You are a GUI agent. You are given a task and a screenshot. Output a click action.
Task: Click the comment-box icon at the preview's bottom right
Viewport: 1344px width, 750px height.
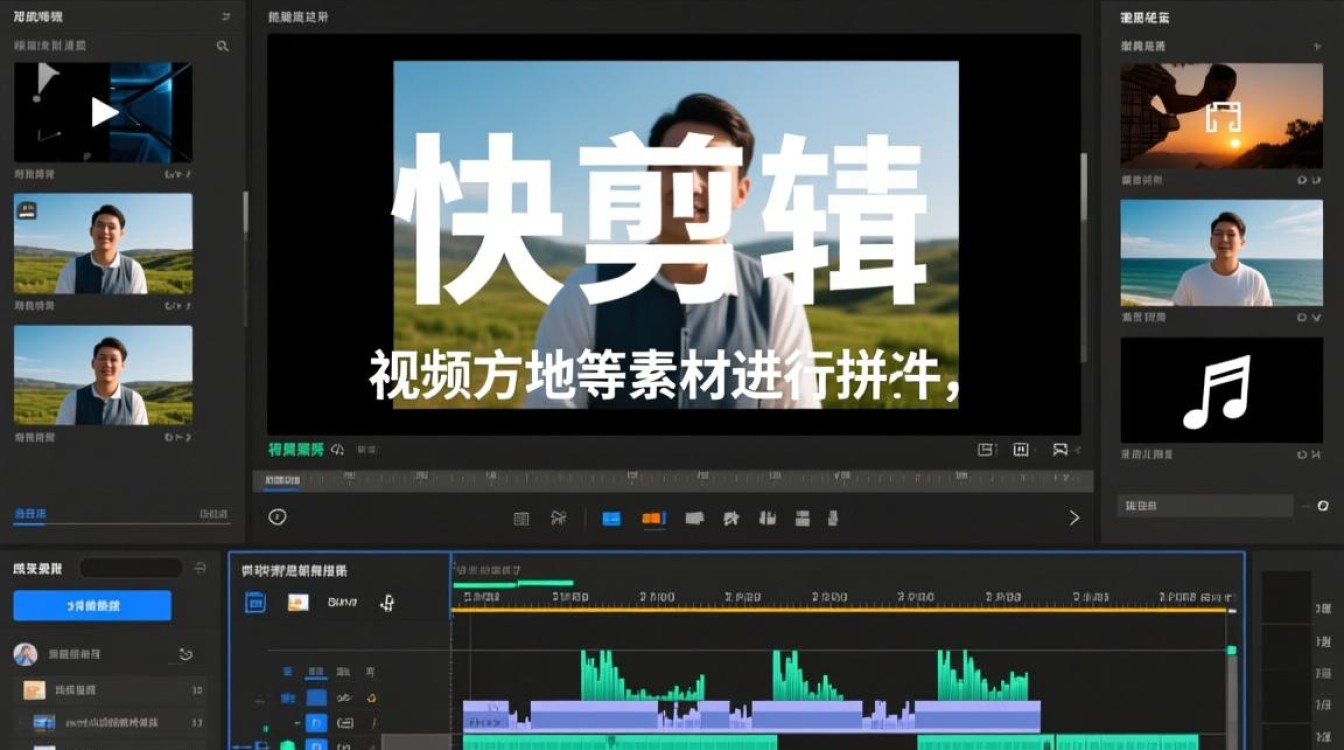click(x=1061, y=450)
